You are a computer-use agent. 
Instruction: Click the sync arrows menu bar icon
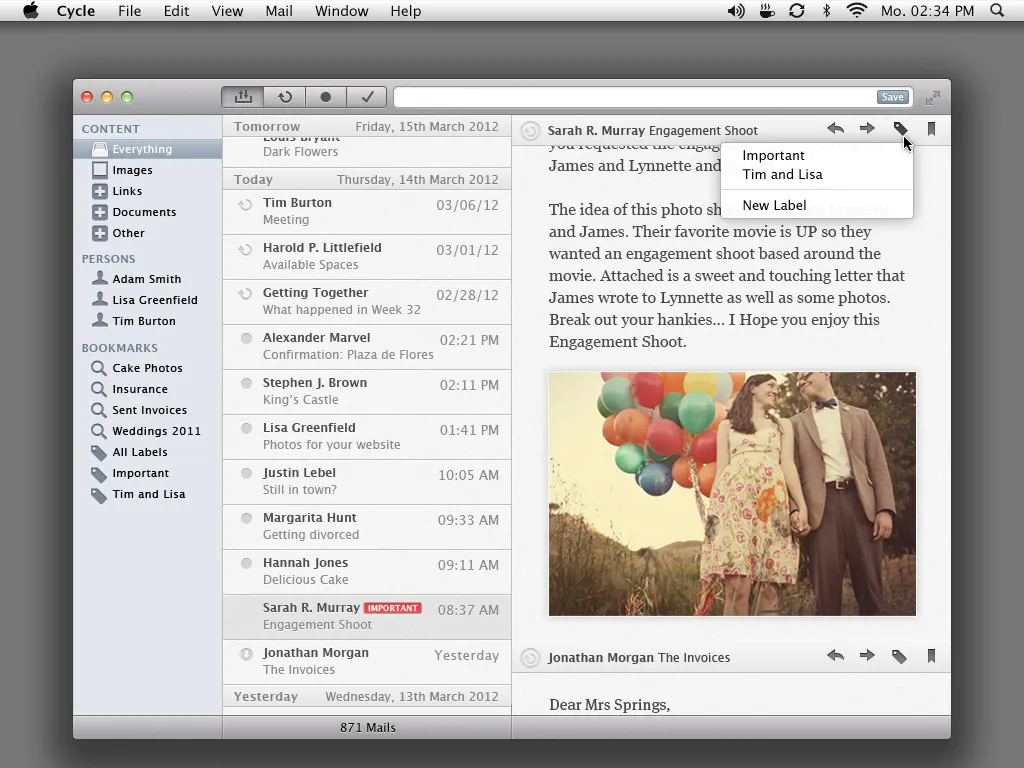797,10
